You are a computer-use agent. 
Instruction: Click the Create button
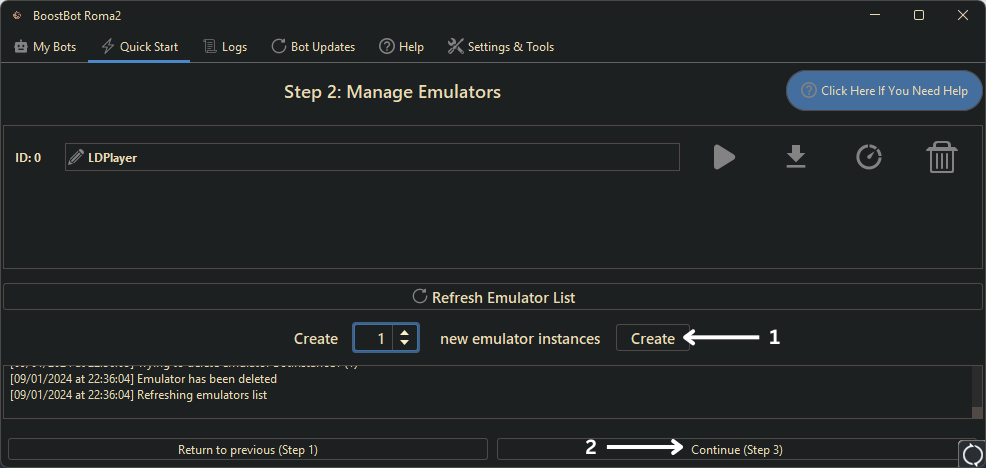(x=652, y=339)
